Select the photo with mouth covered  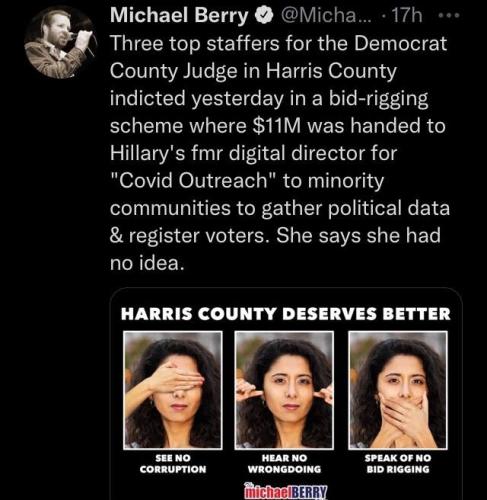tap(398, 390)
